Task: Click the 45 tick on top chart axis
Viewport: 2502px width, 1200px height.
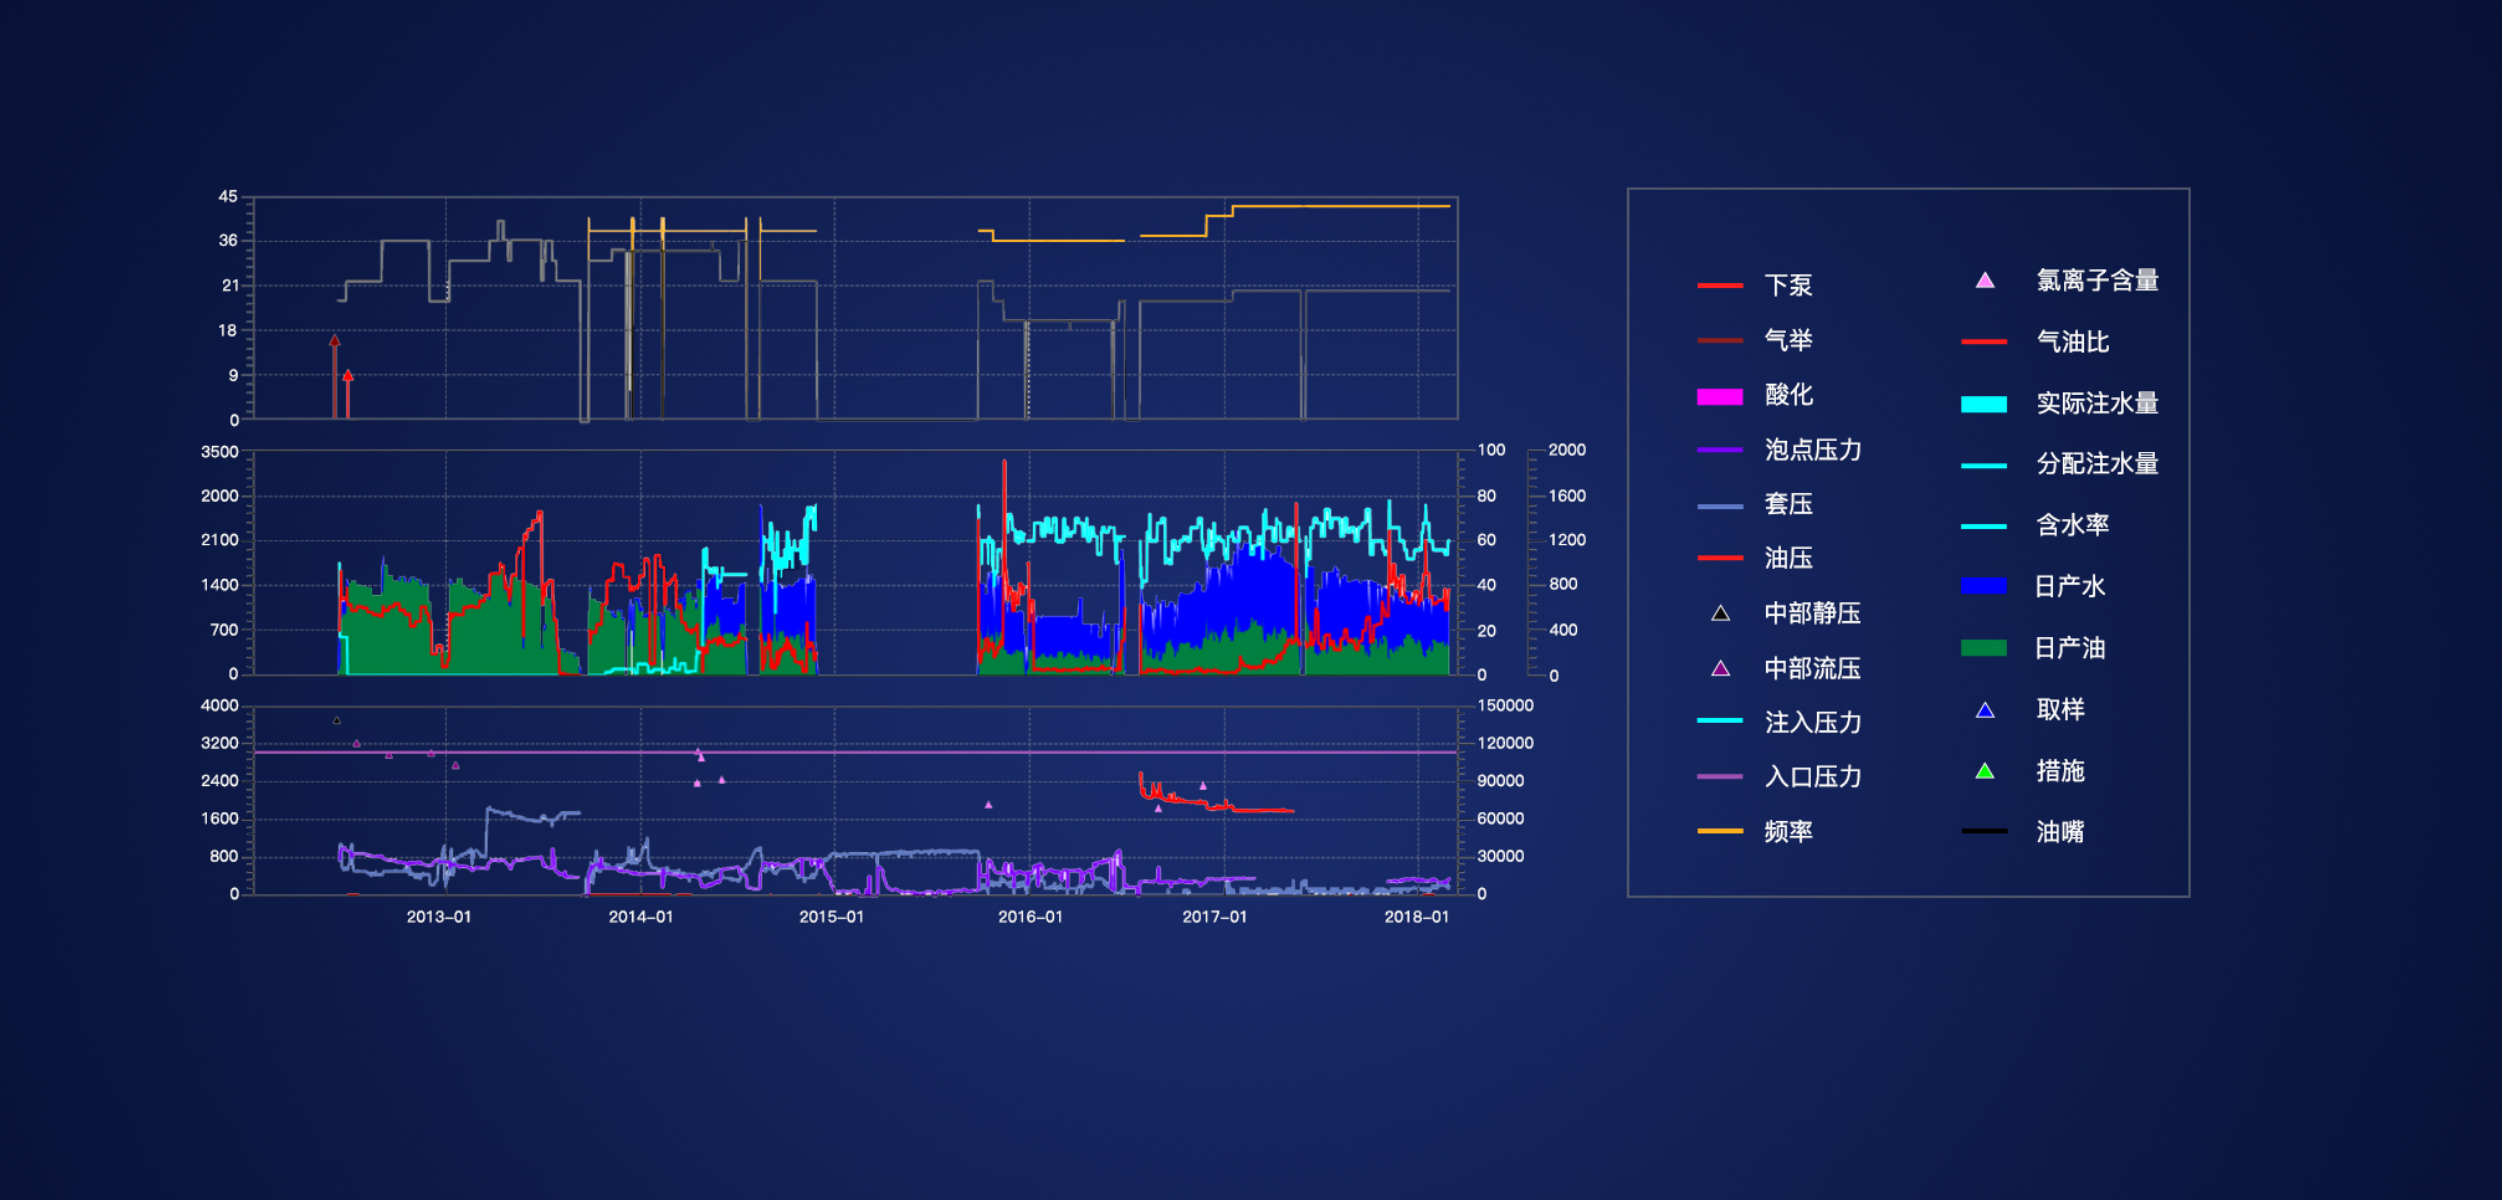Action: pos(228,197)
